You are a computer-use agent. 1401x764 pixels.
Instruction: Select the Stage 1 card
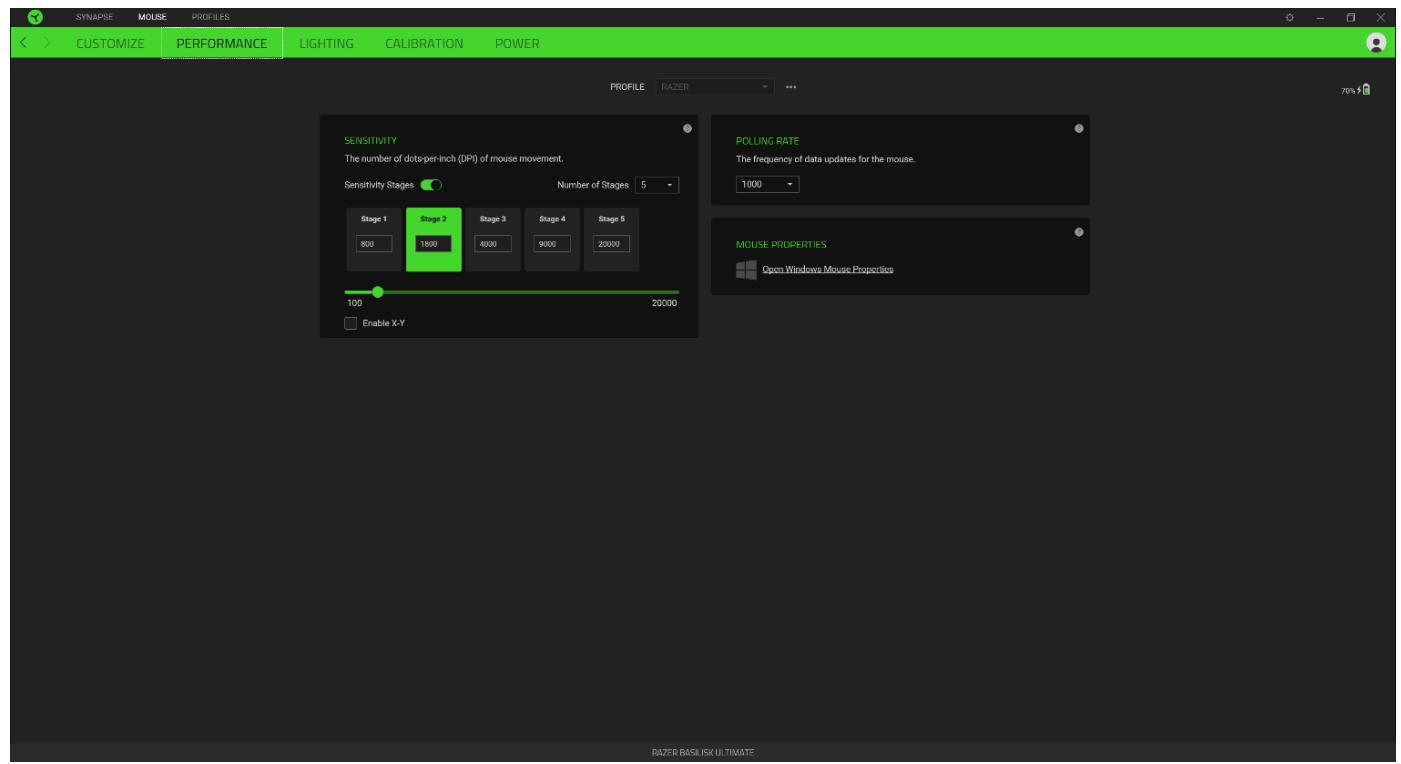click(374, 239)
